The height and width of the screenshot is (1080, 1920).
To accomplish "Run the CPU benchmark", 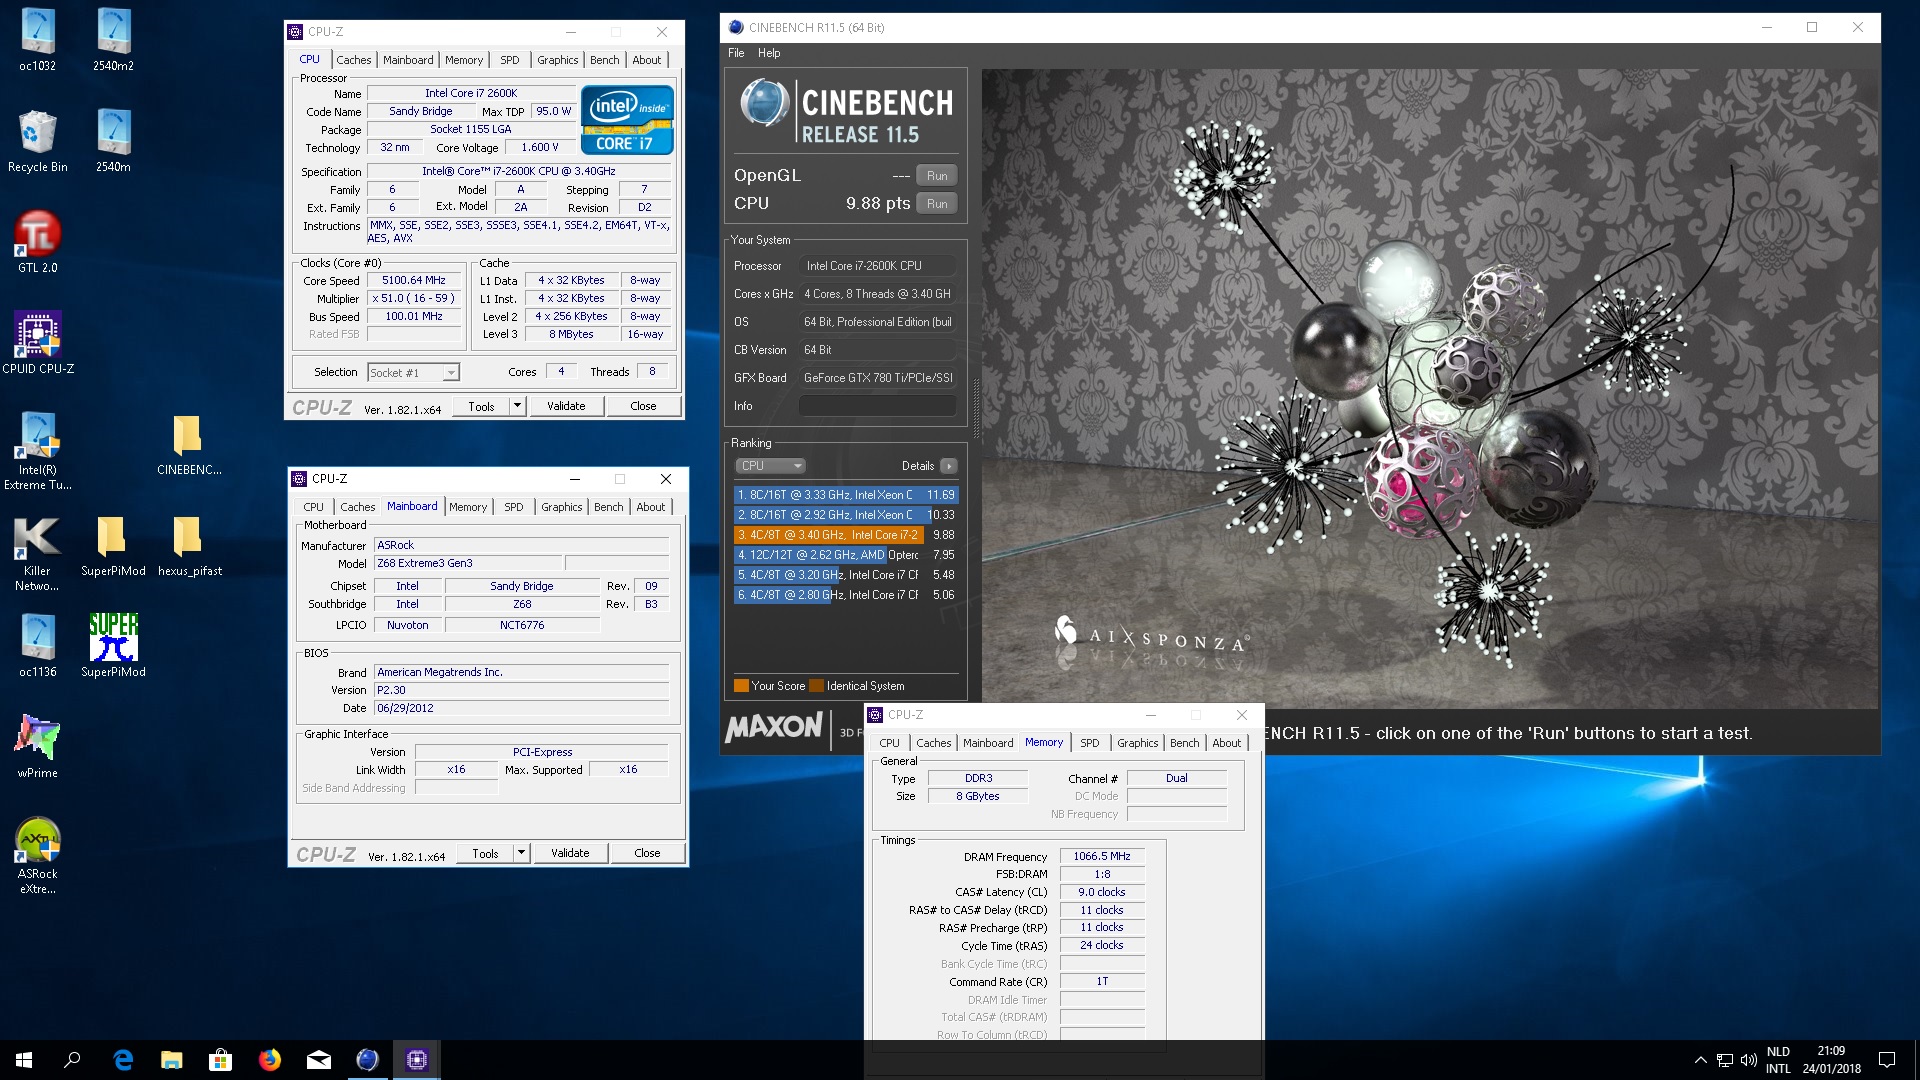I will [936, 204].
